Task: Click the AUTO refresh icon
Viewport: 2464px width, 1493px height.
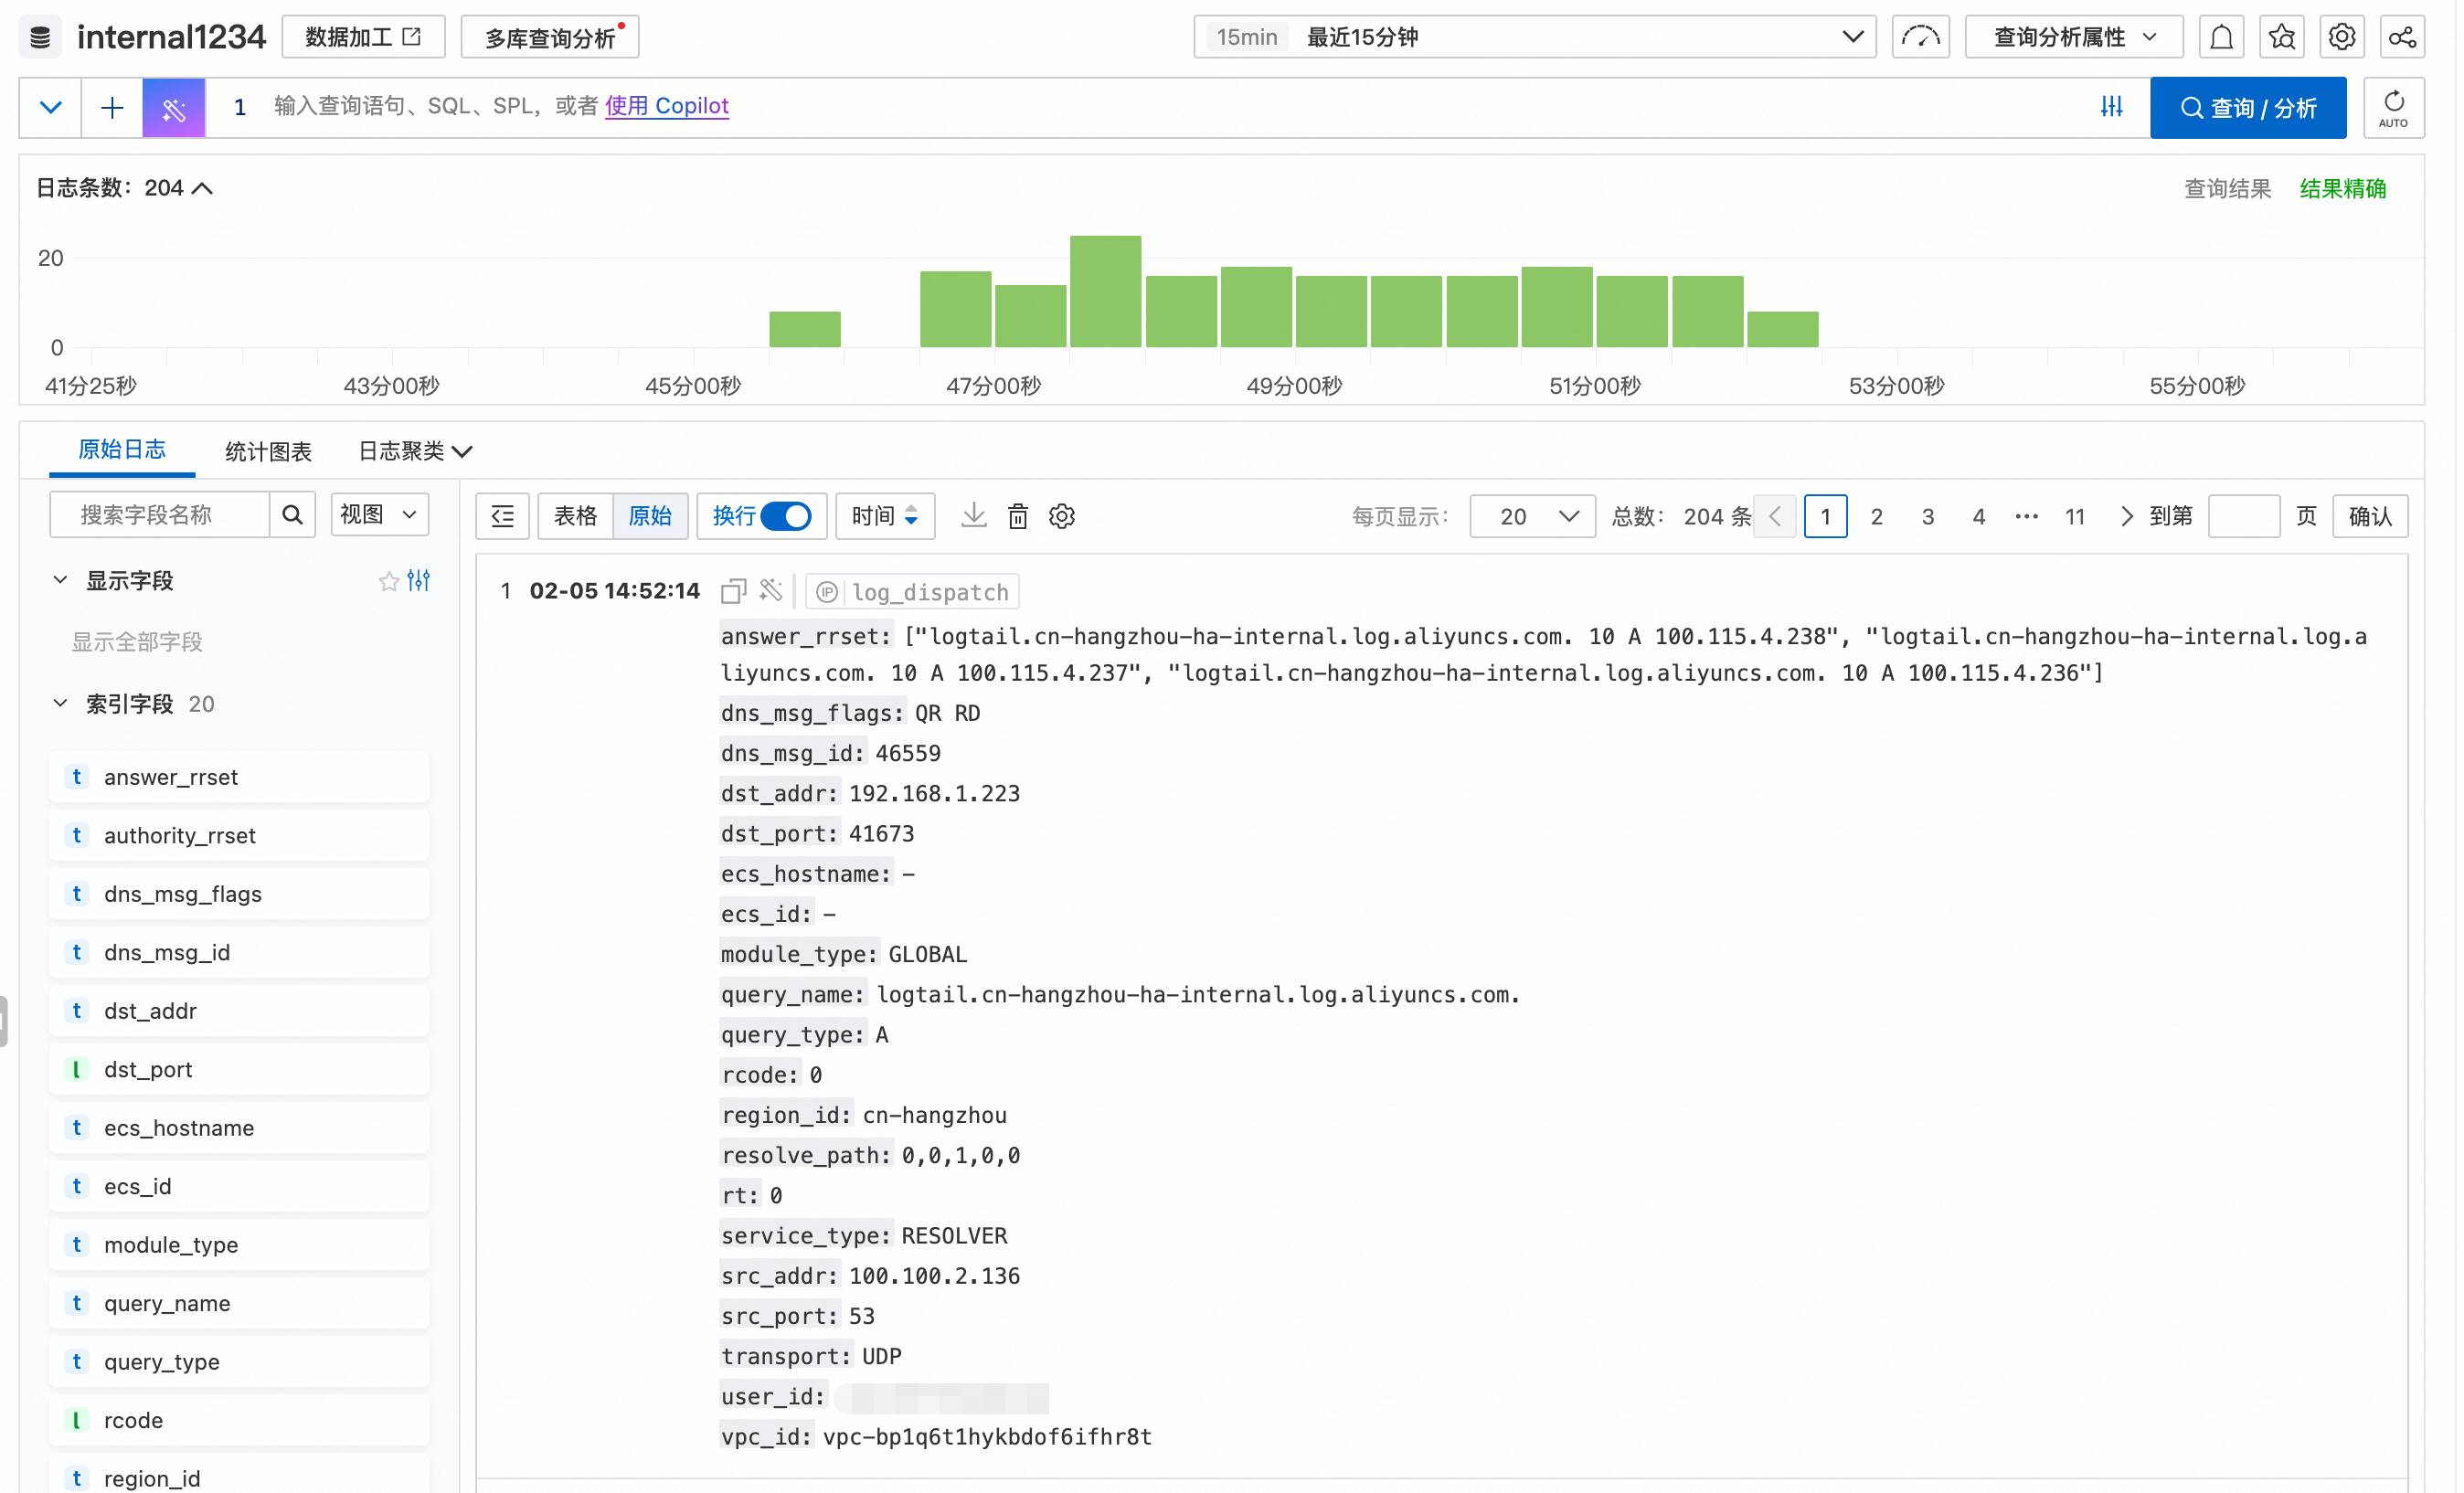Action: 2393,107
